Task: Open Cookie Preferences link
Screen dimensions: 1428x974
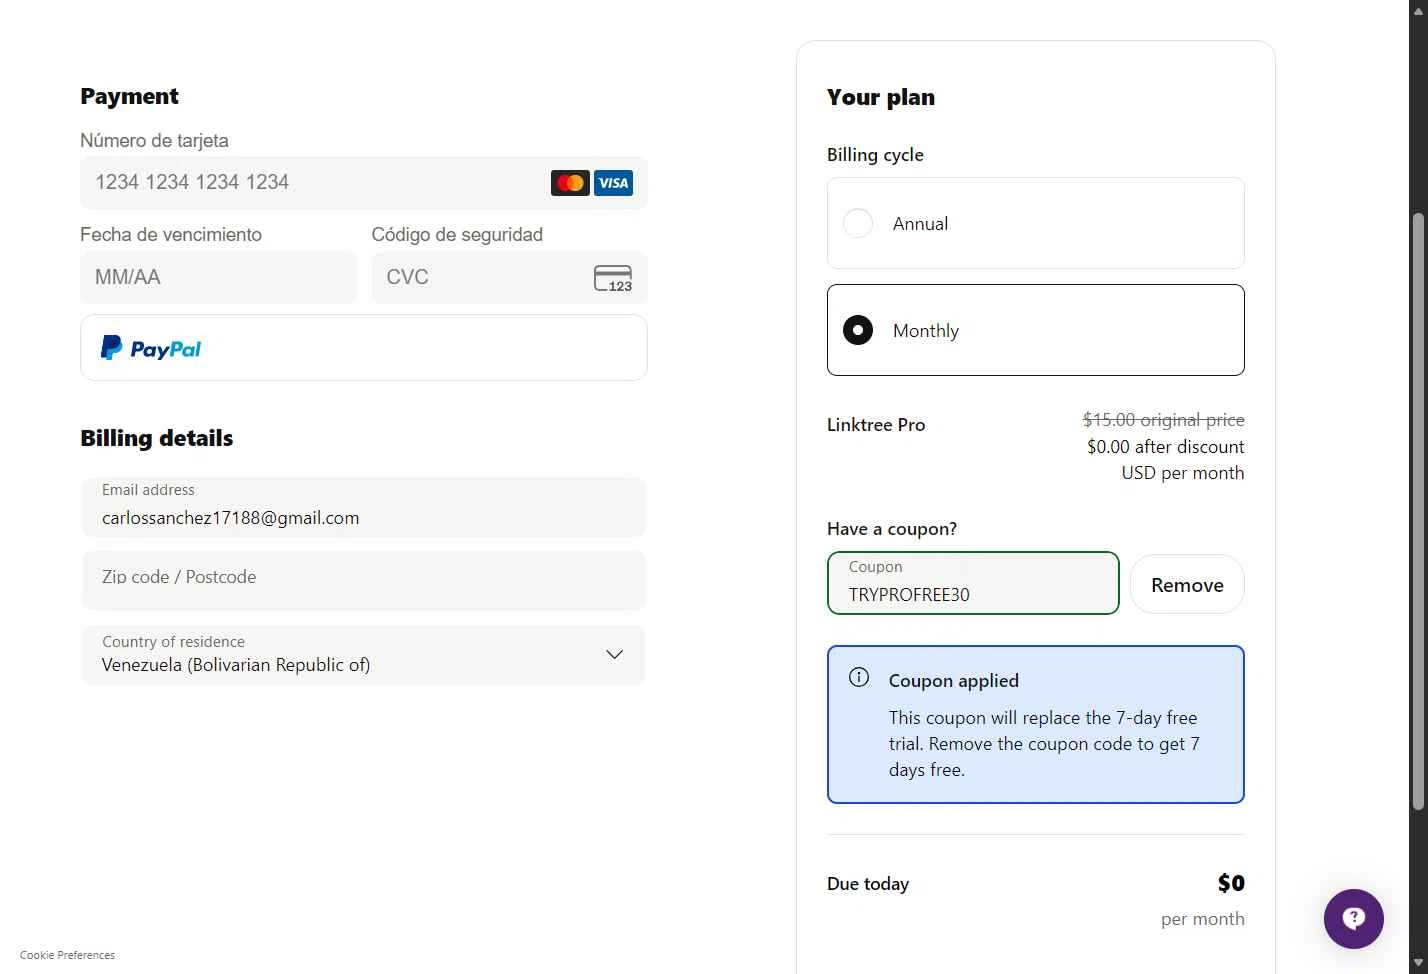Action: click(x=67, y=955)
